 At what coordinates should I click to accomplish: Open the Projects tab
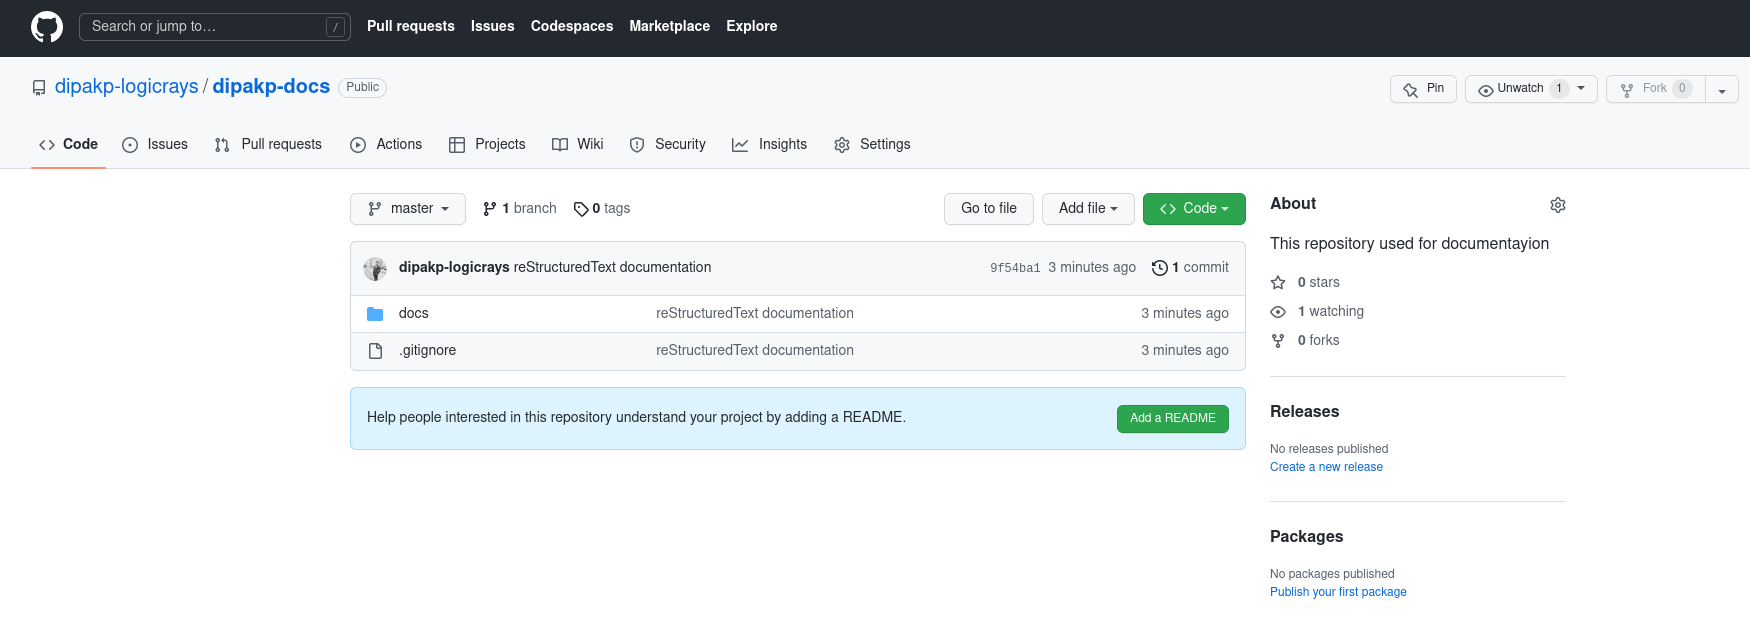487,145
